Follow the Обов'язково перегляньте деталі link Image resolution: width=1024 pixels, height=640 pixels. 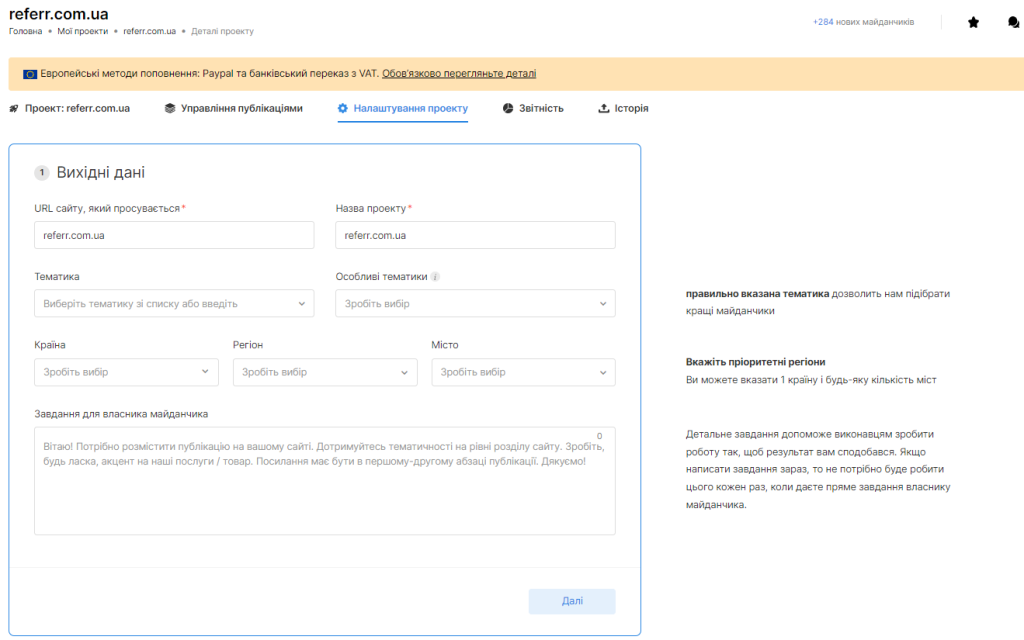[x=458, y=73]
